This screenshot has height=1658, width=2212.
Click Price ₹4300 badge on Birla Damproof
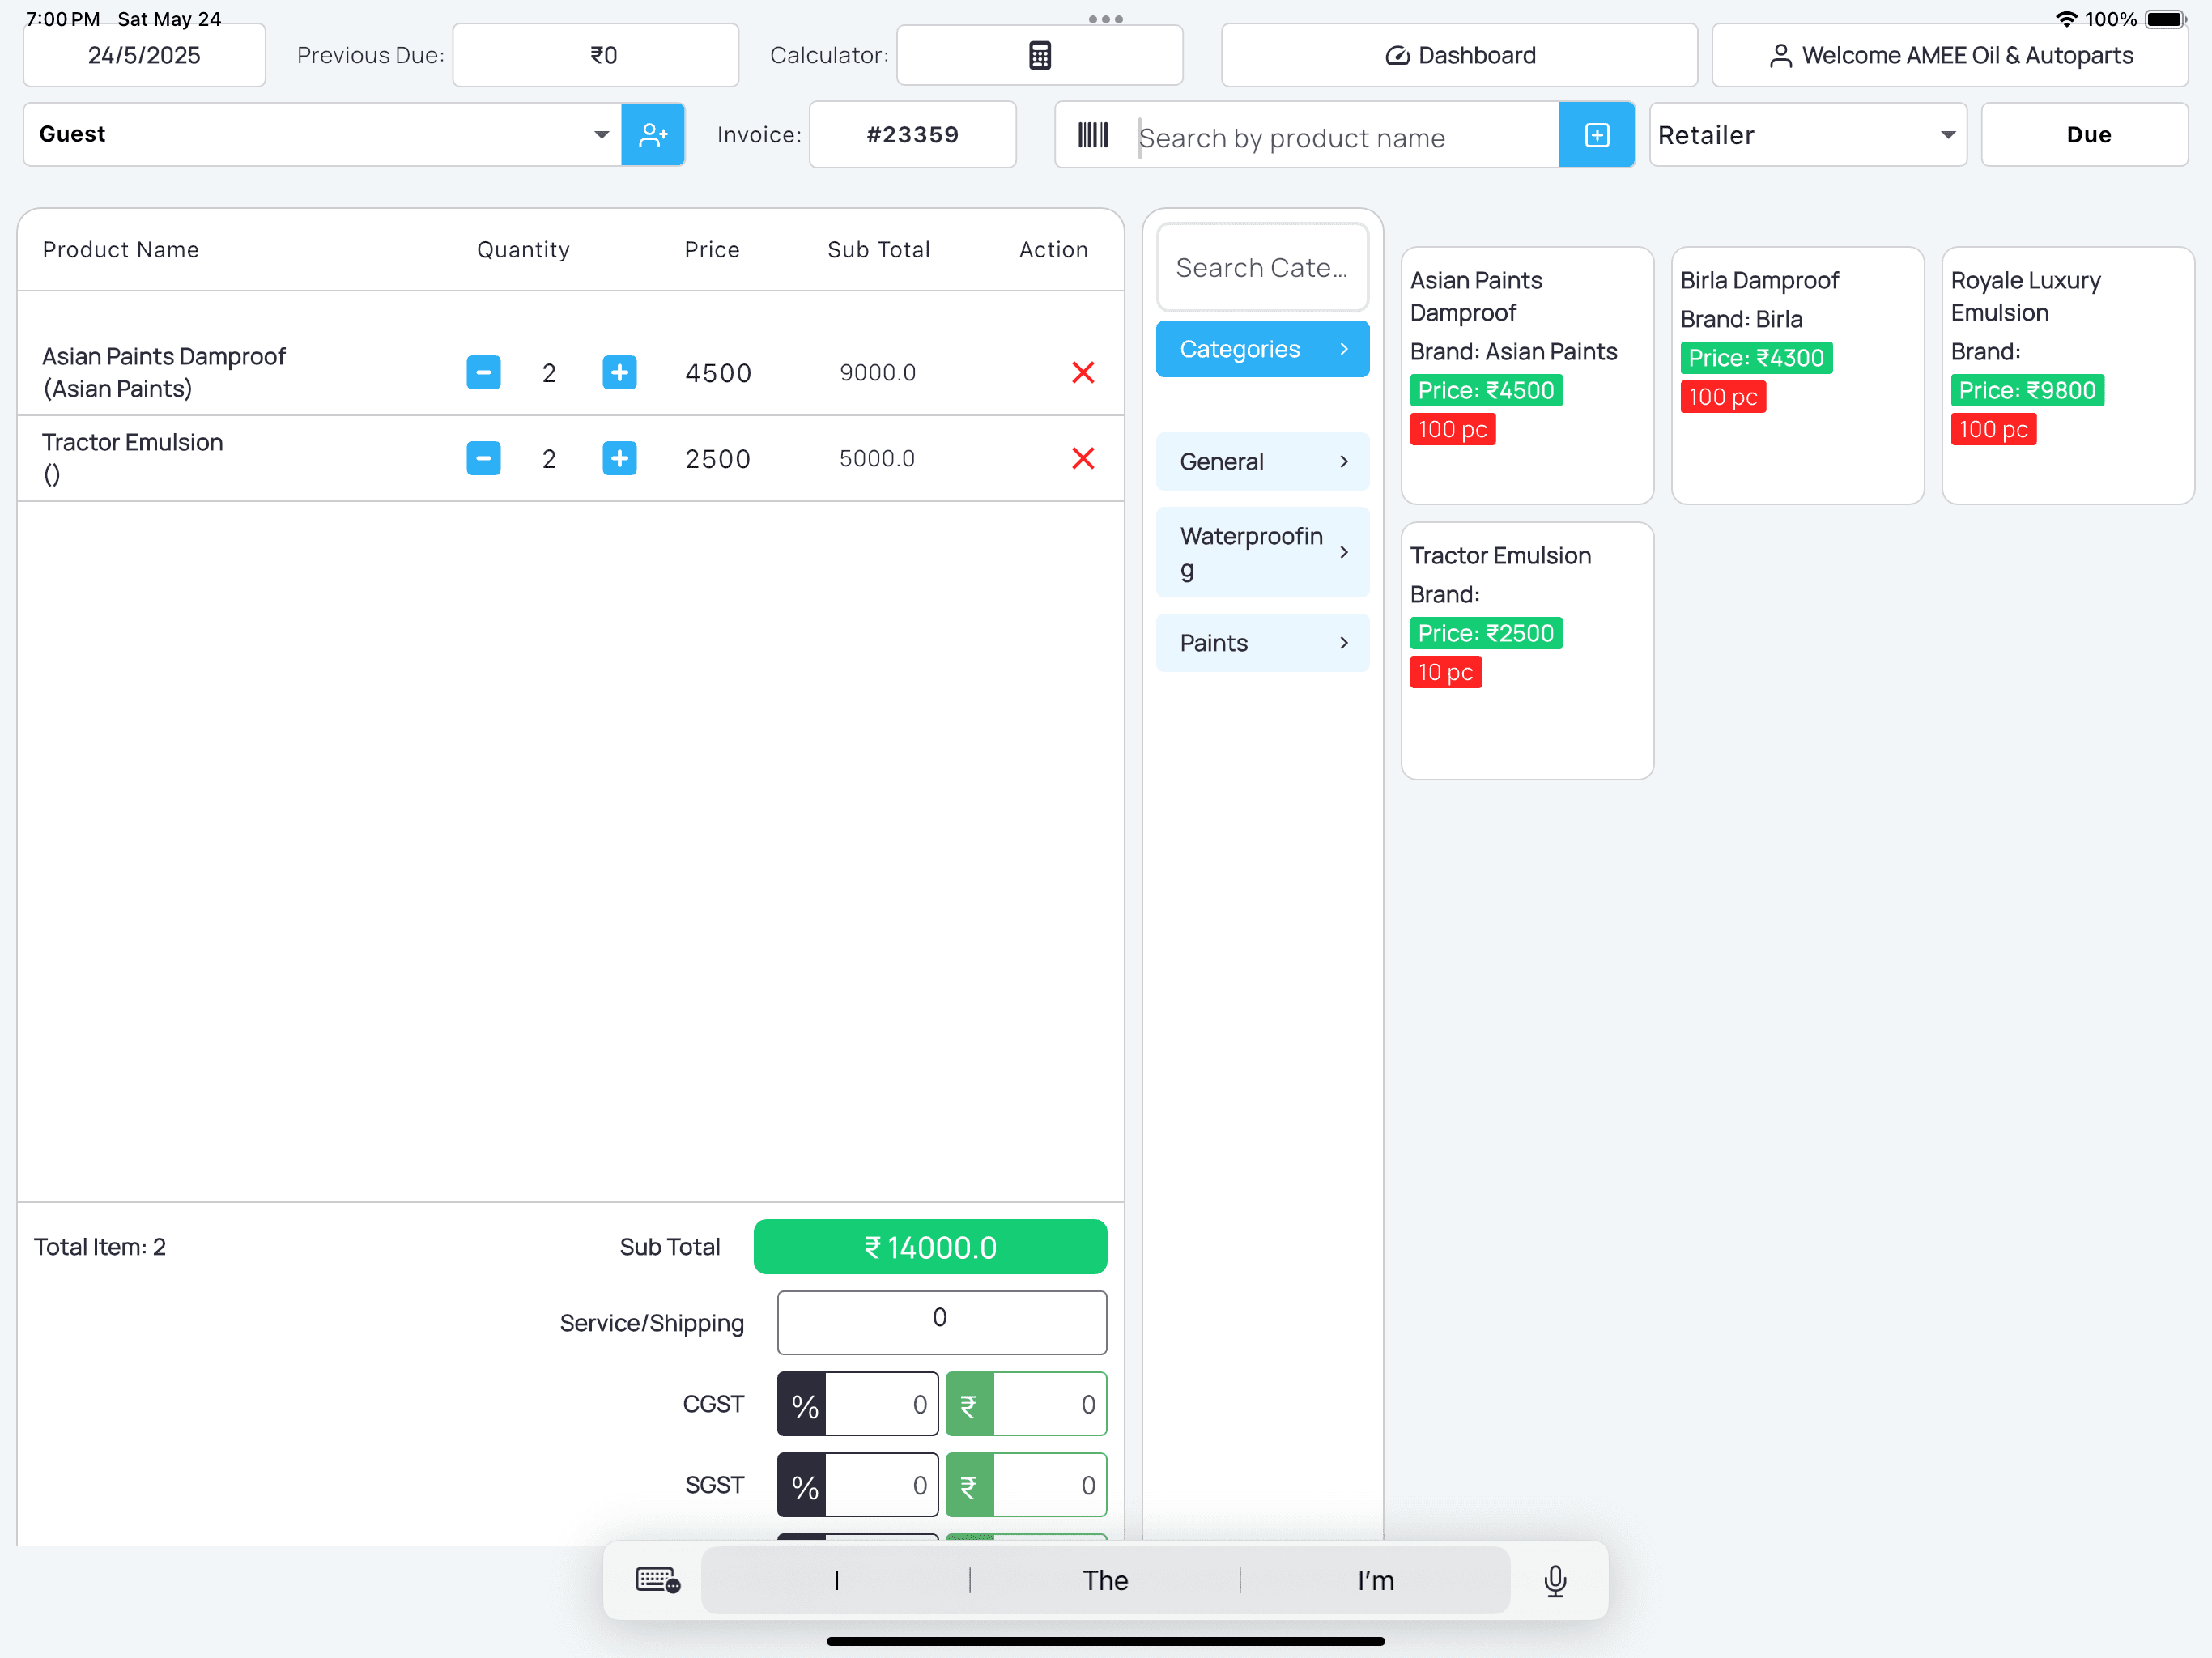point(1756,358)
